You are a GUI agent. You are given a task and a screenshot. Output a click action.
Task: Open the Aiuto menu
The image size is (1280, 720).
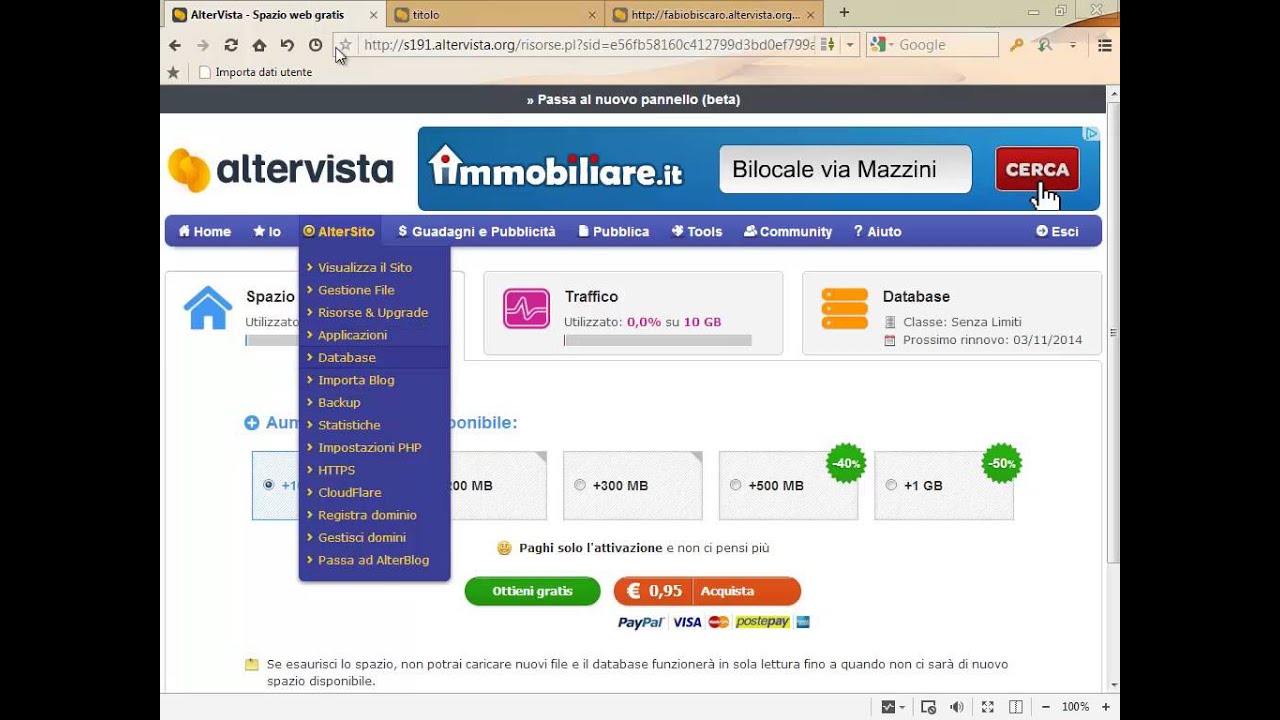[x=877, y=231]
